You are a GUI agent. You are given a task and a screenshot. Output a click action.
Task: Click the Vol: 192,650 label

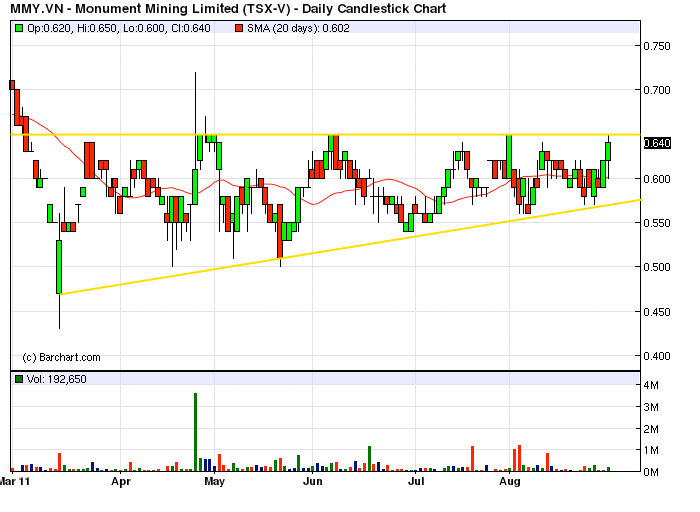[x=56, y=379]
